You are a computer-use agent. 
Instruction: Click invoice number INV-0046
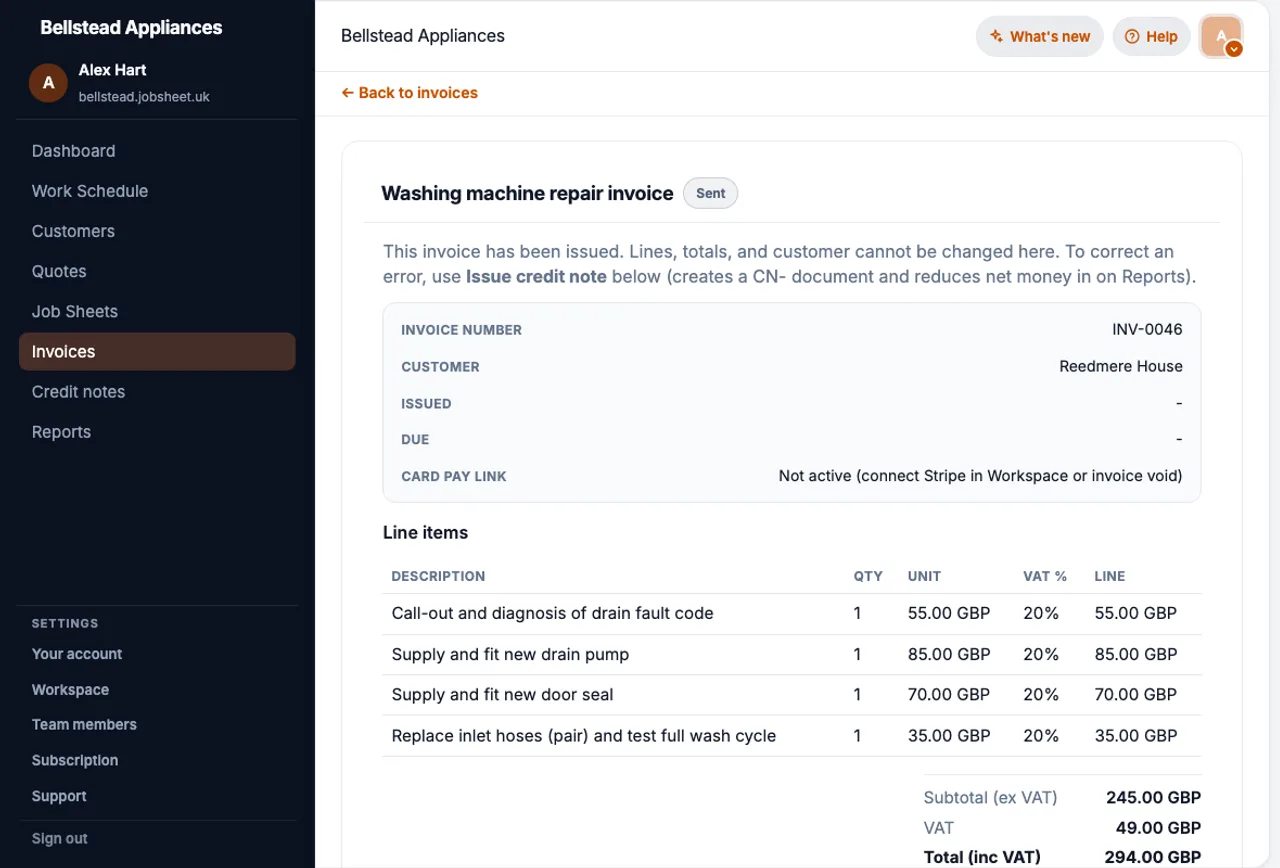1147,330
